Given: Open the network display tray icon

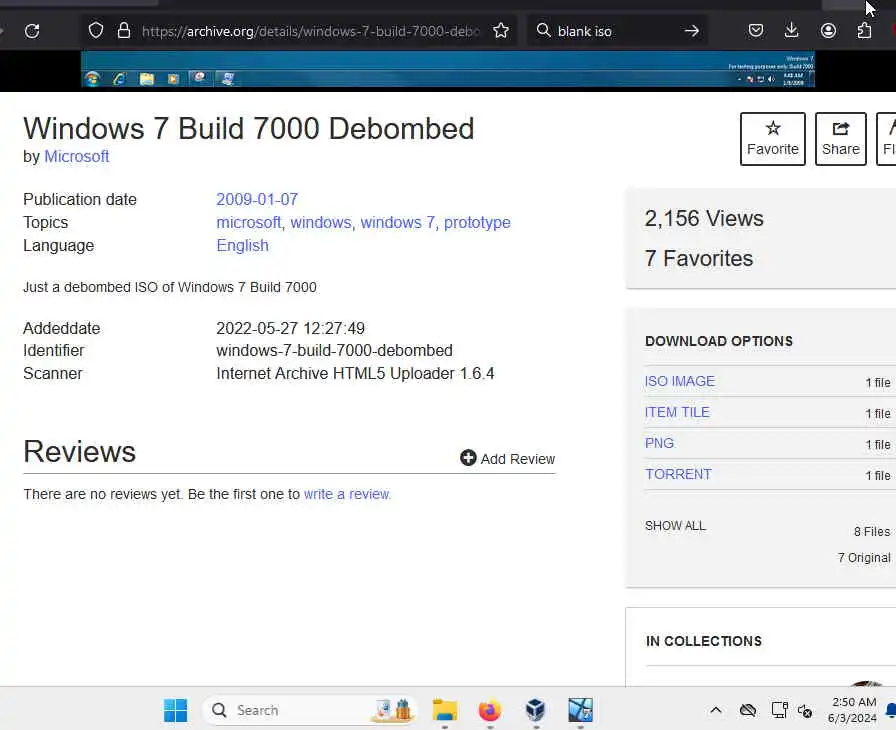Looking at the screenshot, I should tap(779, 710).
